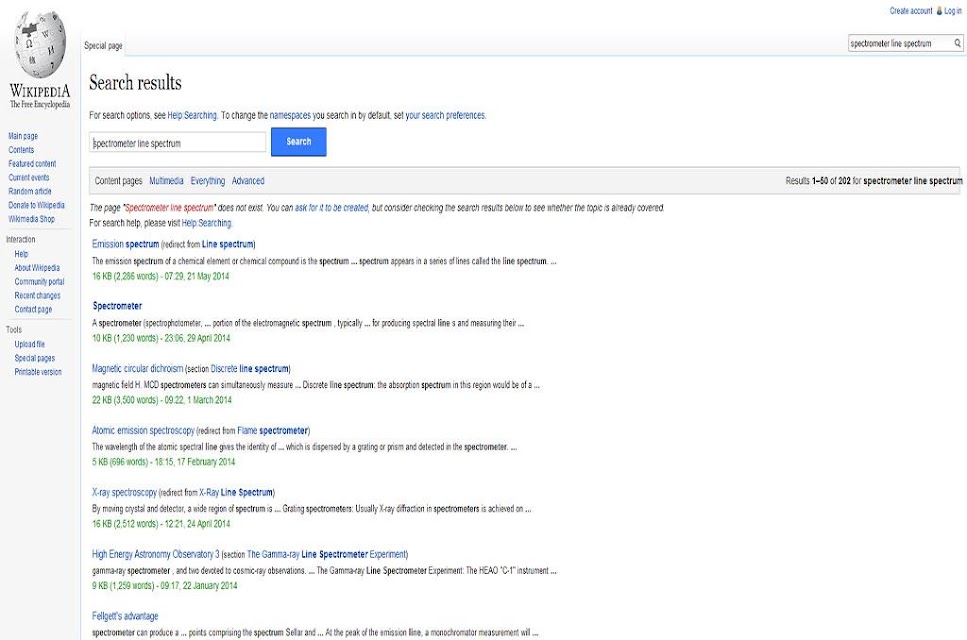Open the Create account link
Viewport: 967px width, 640px height.
(x=910, y=10)
